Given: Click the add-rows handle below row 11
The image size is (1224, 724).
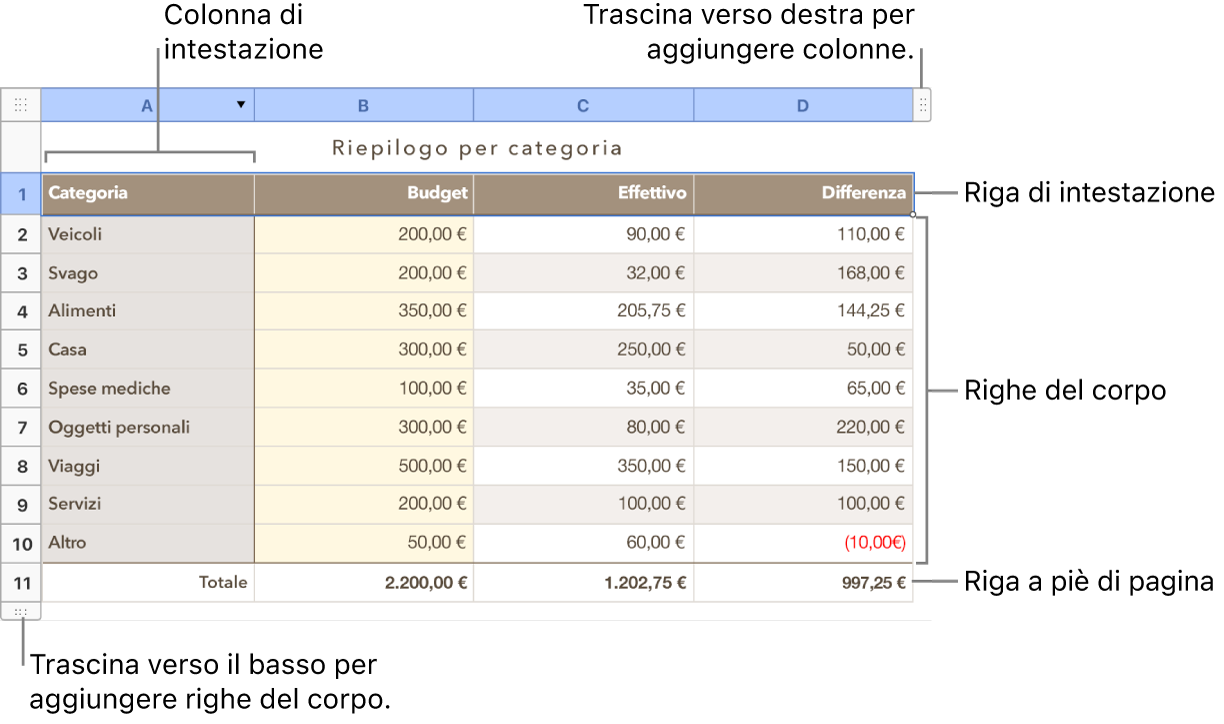Looking at the screenshot, I should pyautogui.click(x=20, y=611).
